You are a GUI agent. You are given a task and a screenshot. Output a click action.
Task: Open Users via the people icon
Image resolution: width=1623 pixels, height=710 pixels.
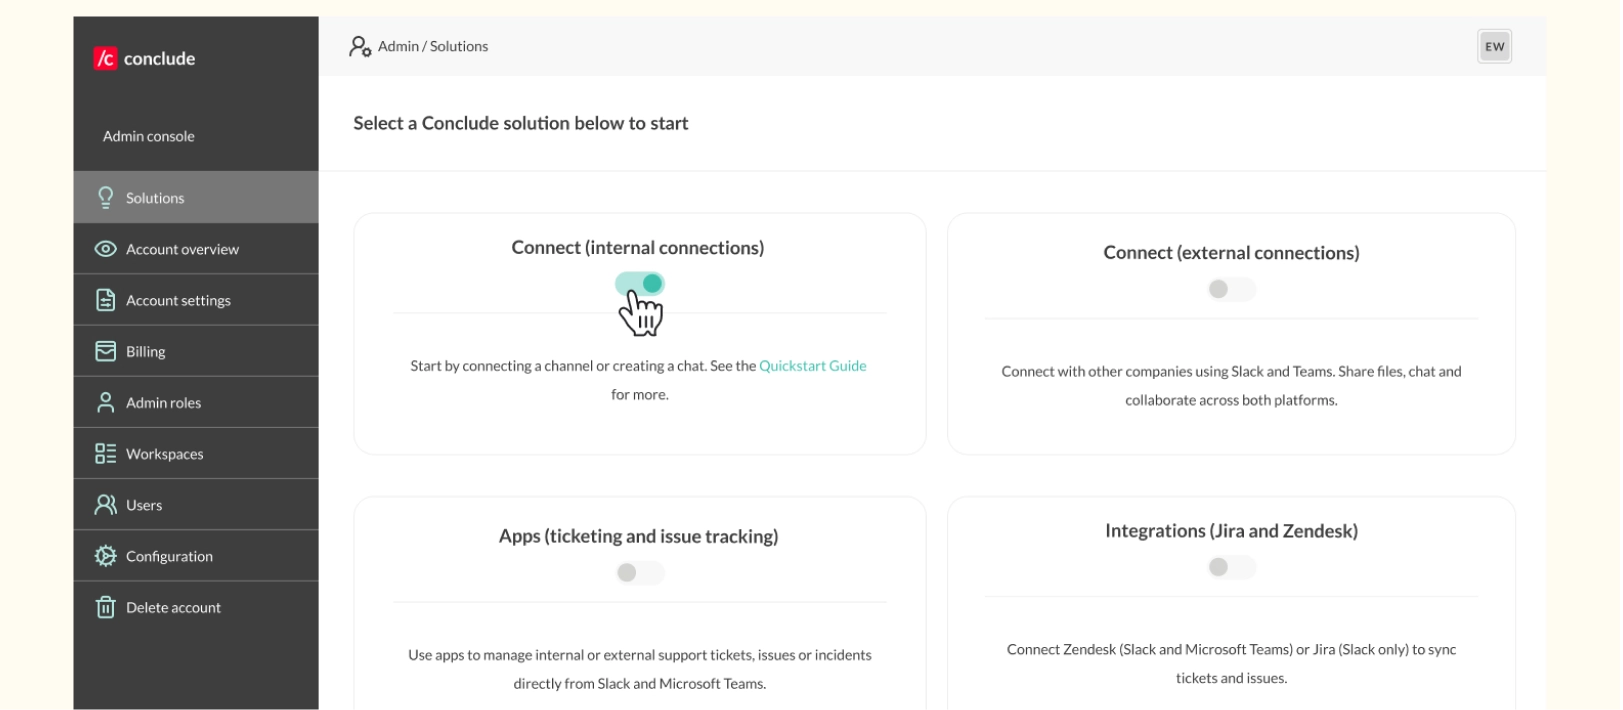104,504
